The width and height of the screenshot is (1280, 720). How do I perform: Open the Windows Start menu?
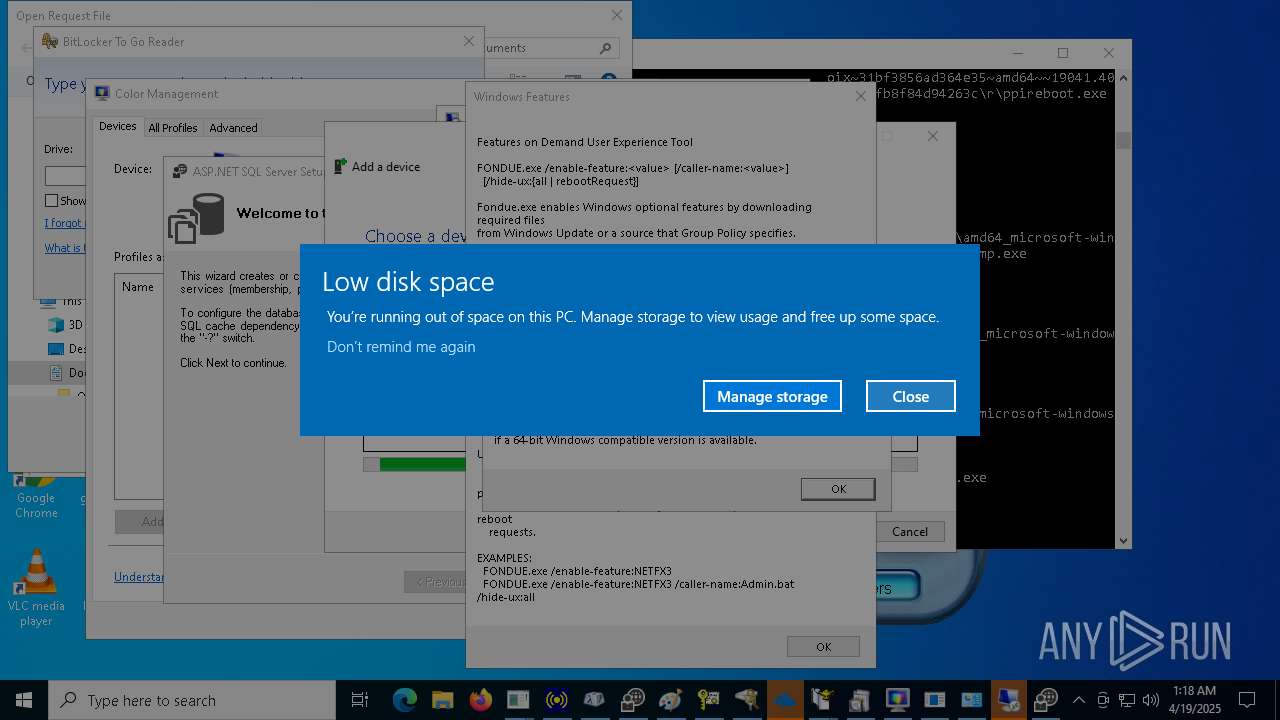click(x=23, y=700)
